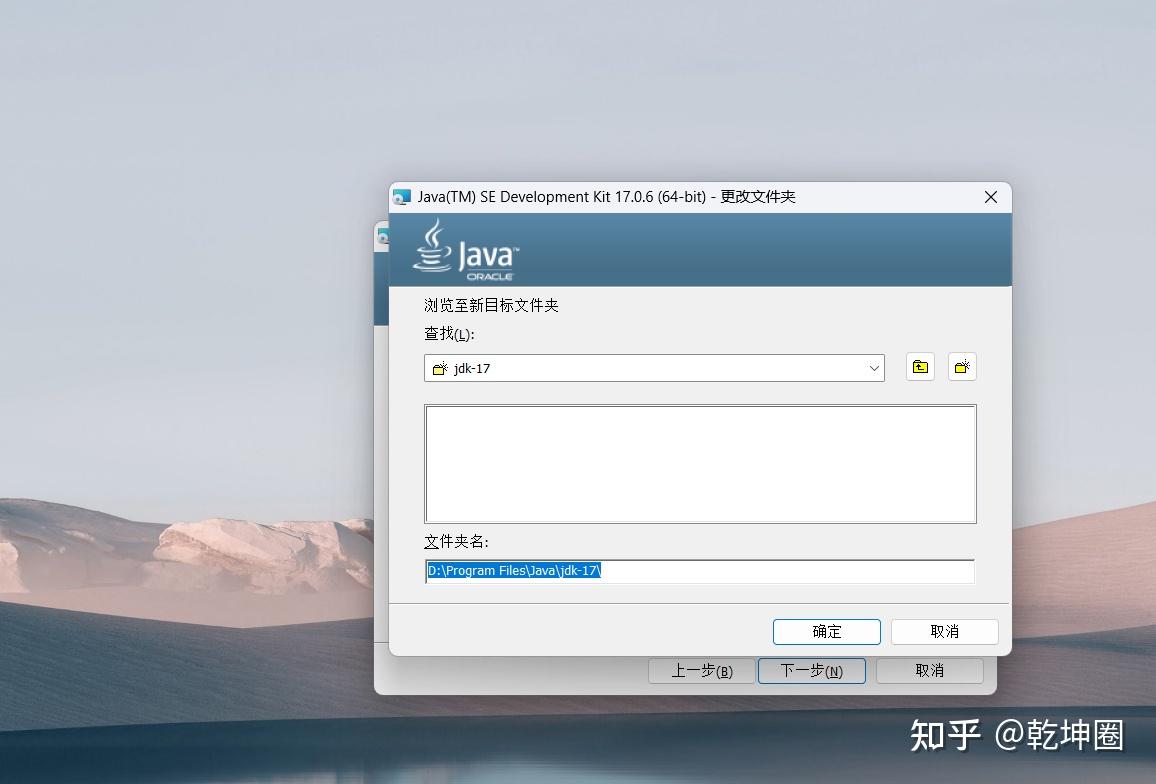Click inside the 文件夹名 text field
This screenshot has width=1156, height=784.
[700, 571]
